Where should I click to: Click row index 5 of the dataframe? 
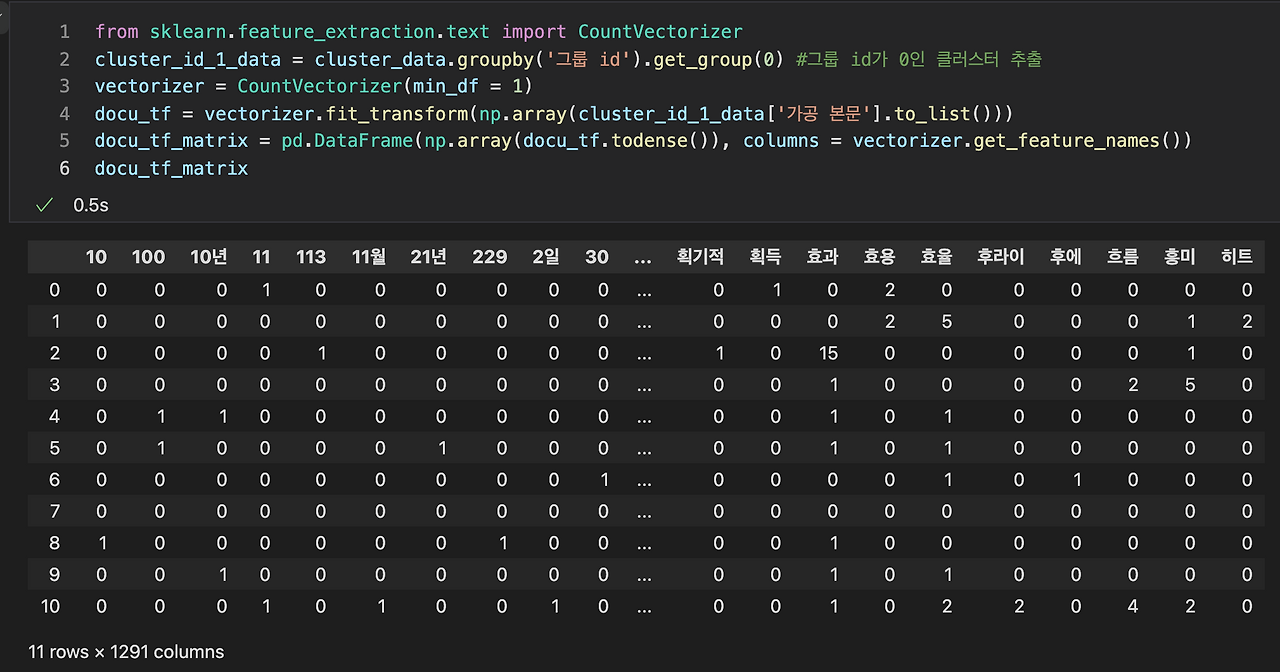pyautogui.click(x=55, y=448)
